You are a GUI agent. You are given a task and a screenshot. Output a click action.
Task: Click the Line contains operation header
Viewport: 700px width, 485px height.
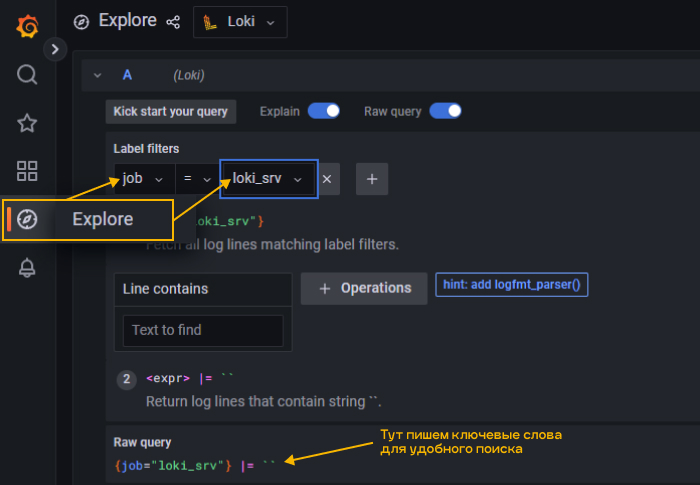pyautogui.click(x=203, y=289)
